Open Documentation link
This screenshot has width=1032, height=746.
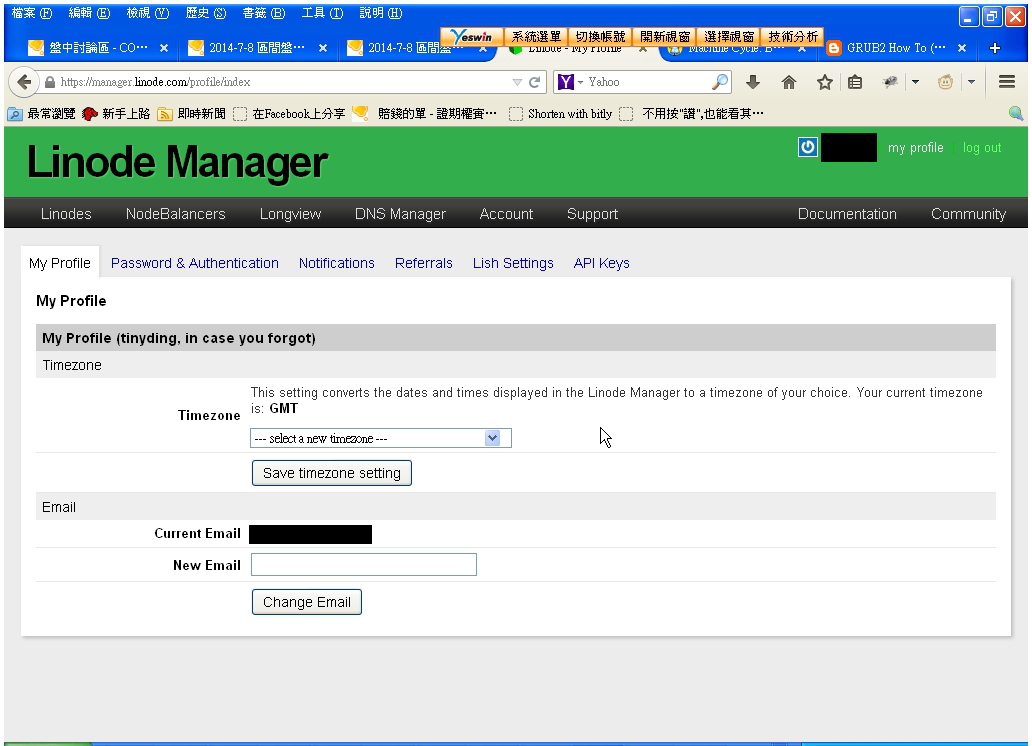(847, 214)
